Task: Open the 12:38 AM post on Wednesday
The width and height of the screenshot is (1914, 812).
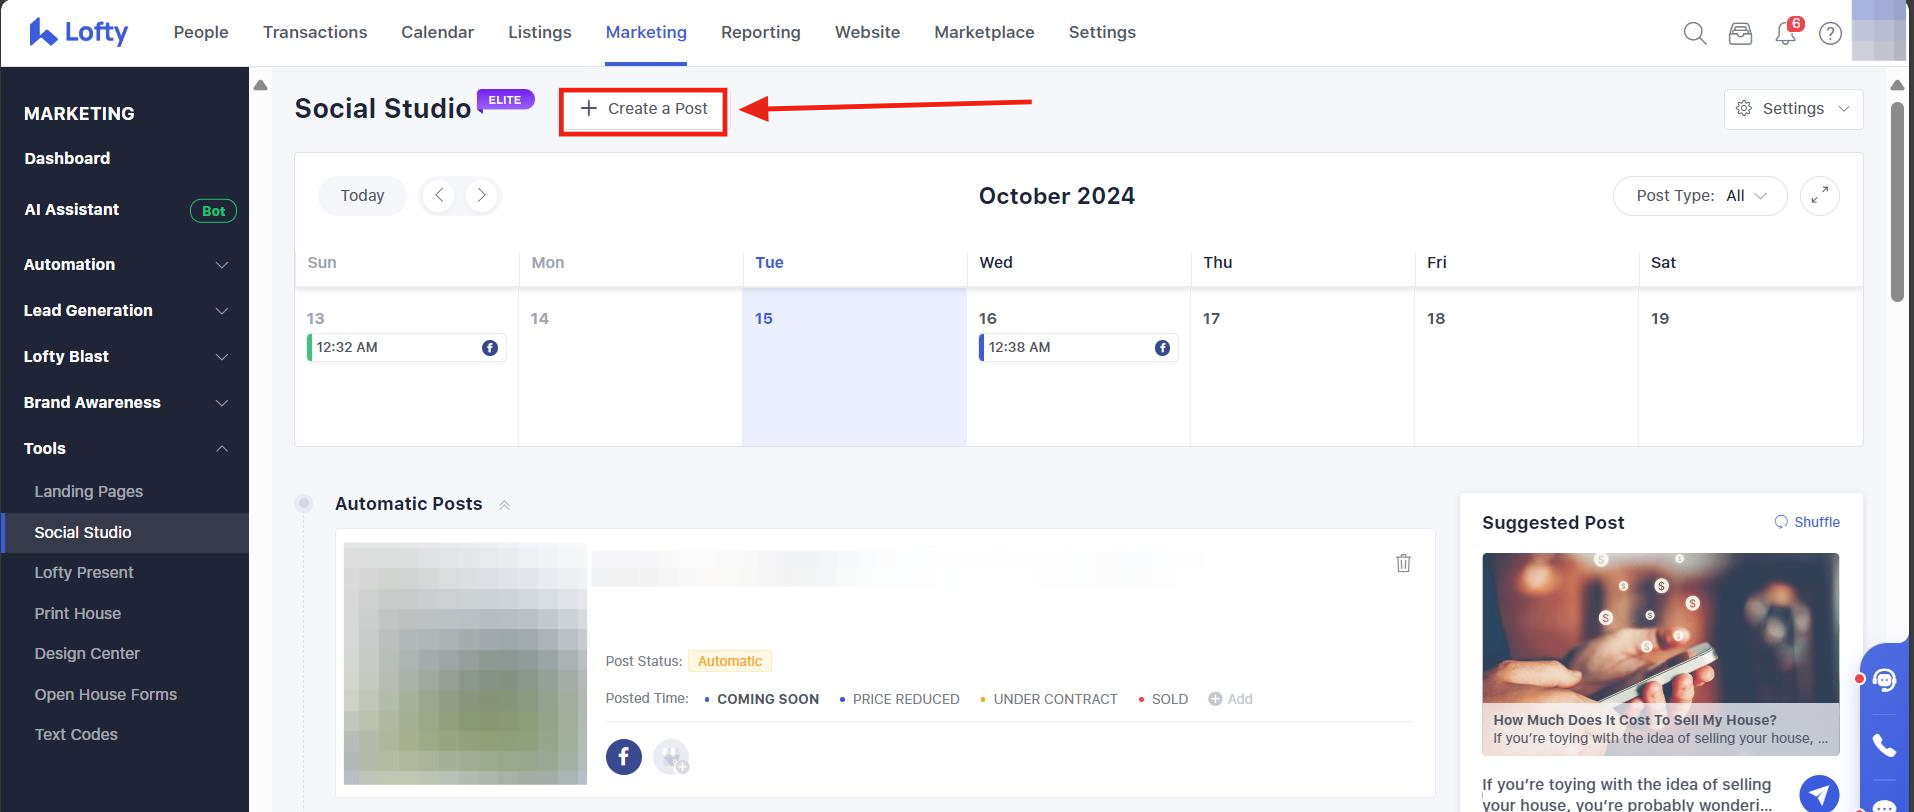Action: [1078, 348]
